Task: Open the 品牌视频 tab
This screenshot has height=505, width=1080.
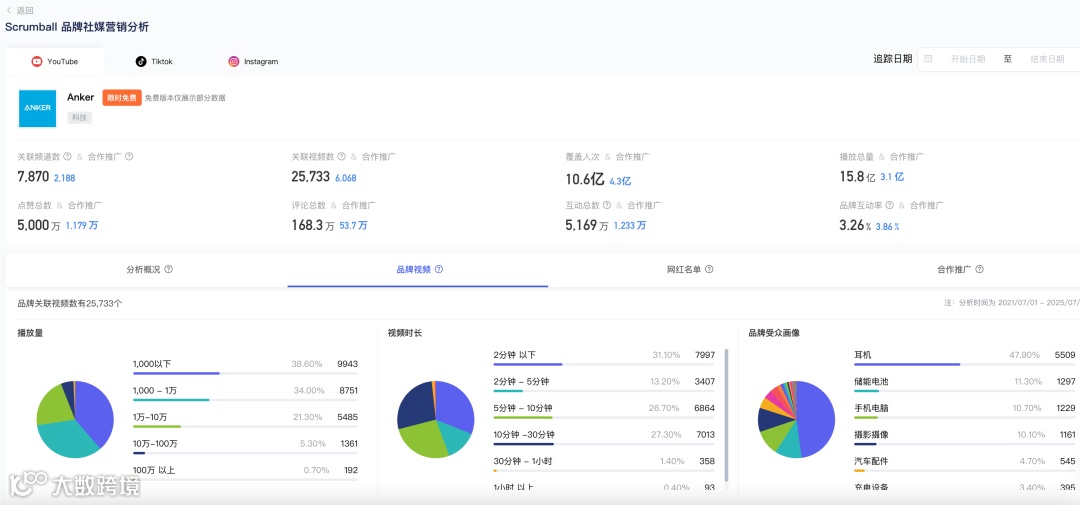Action: (419, 269)
